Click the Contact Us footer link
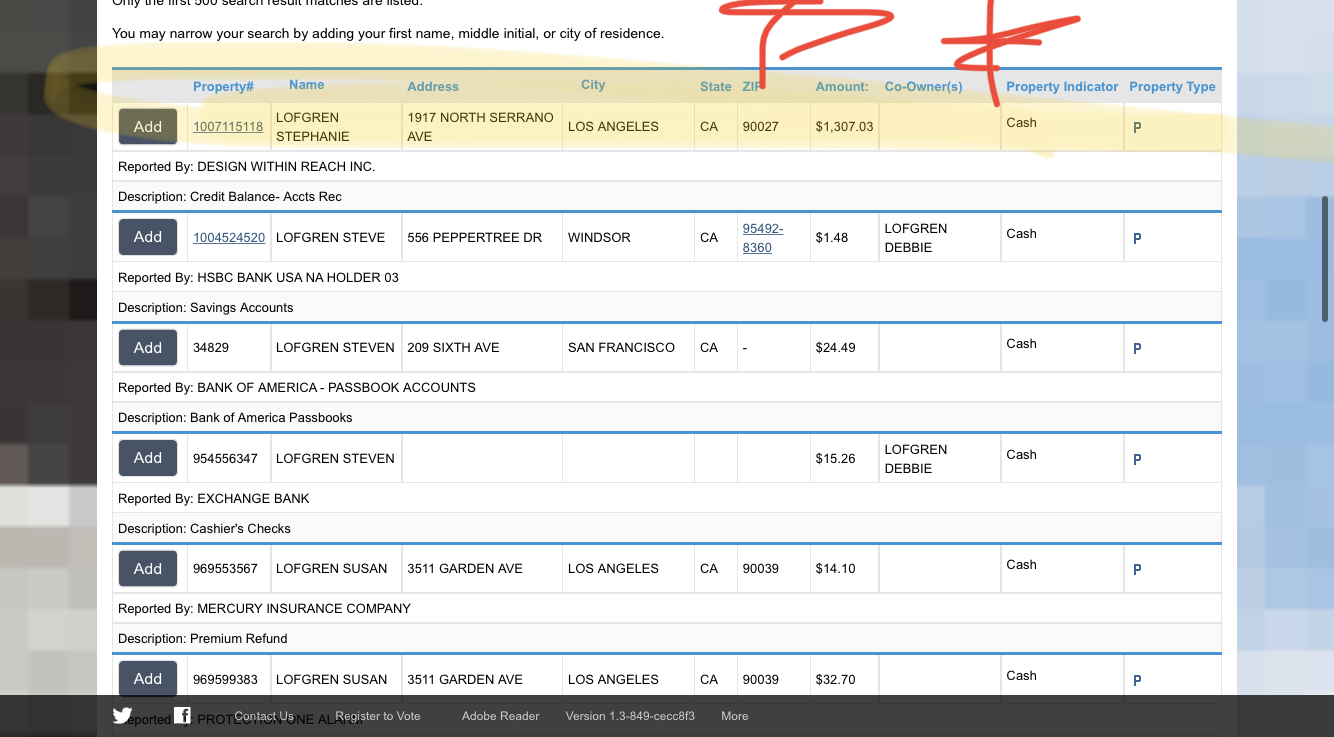 (x=264, y=716)
